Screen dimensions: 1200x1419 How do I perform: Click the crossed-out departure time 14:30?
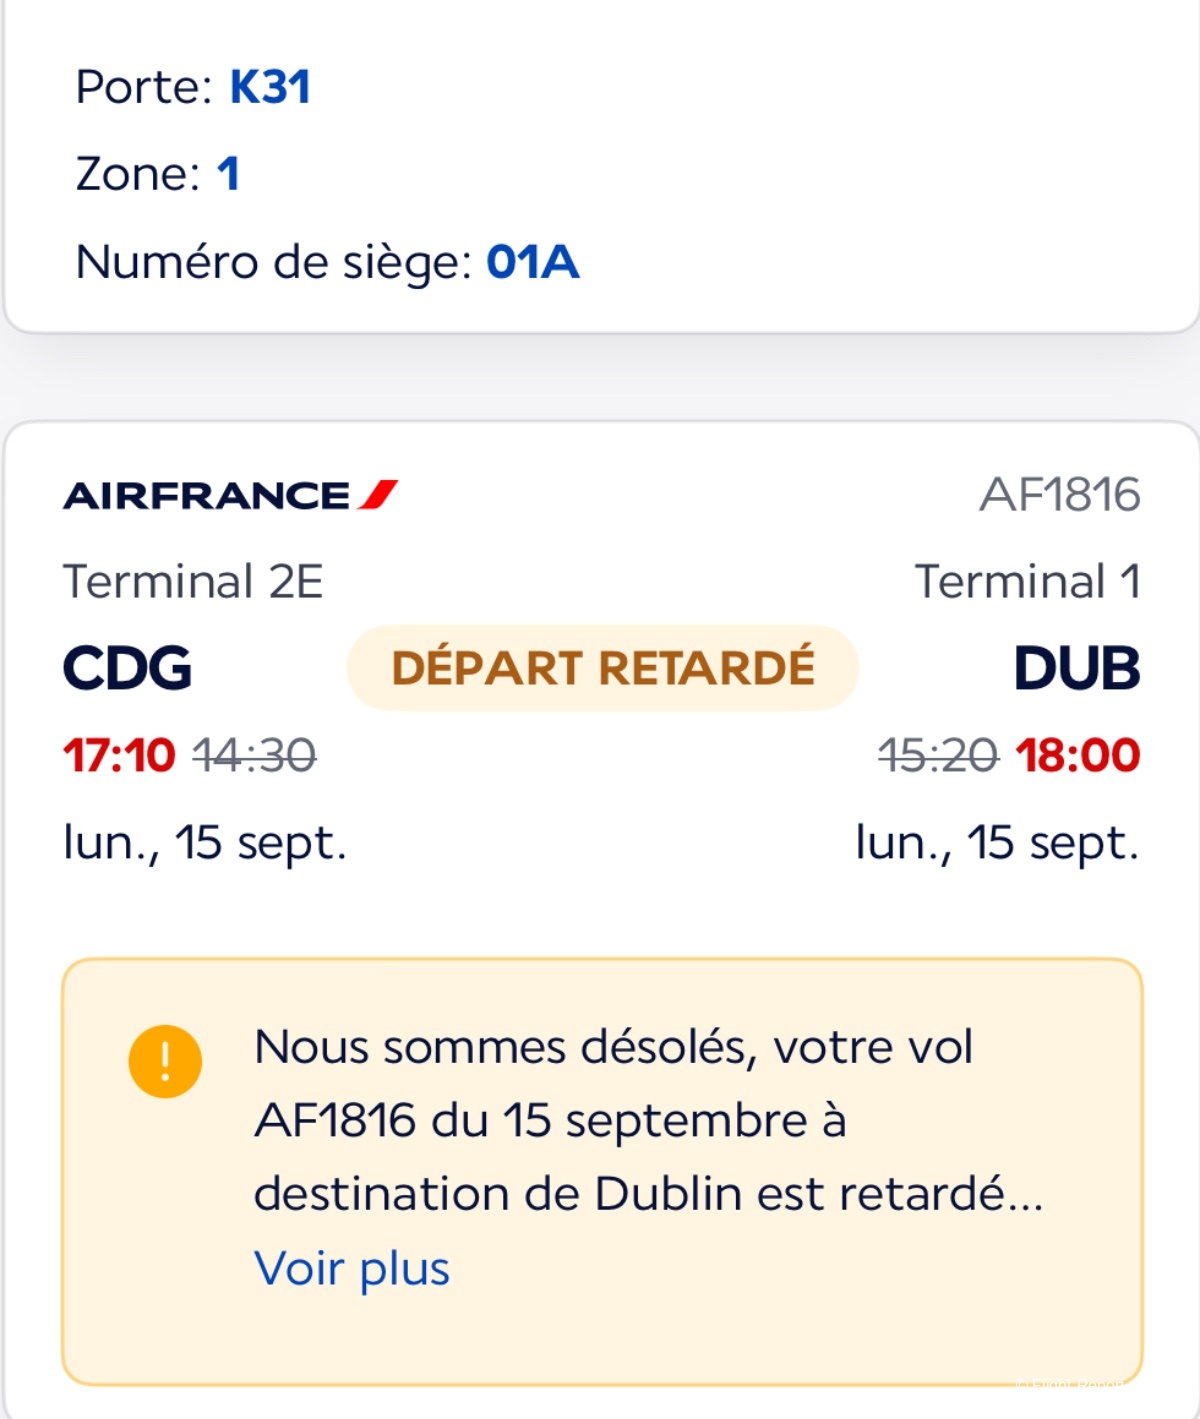pyautogui.click(x=254, y=756)
